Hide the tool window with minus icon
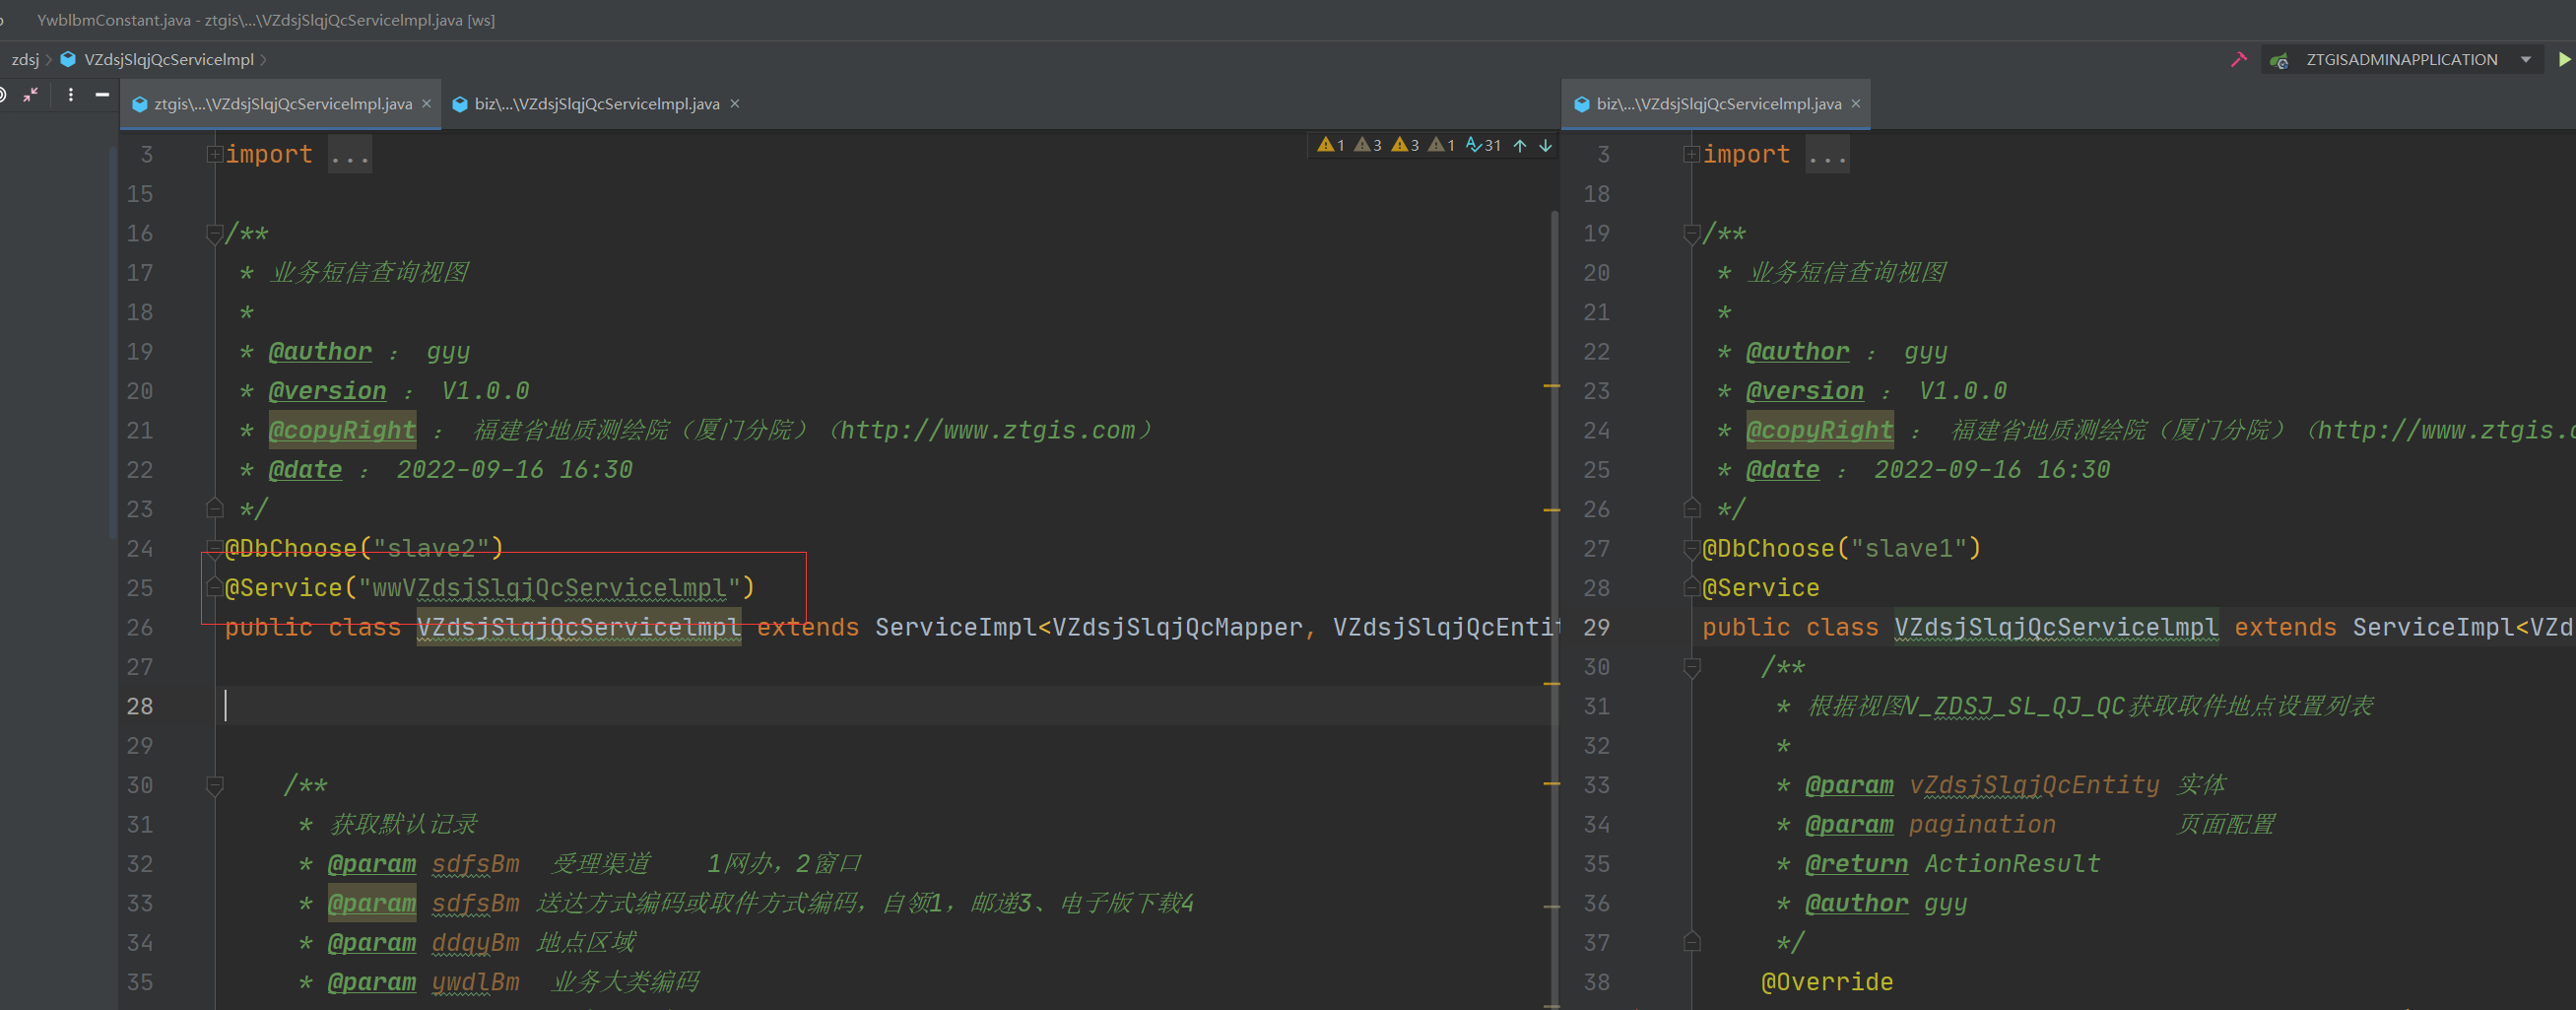2576x1010 pixels. (102, 95)
